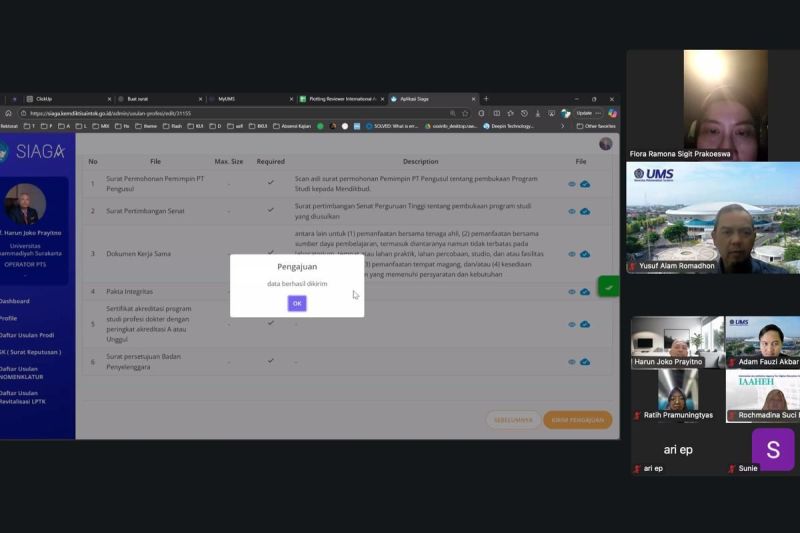Select Yusuf Alam Romadhon's video tile

pos(713,218)
